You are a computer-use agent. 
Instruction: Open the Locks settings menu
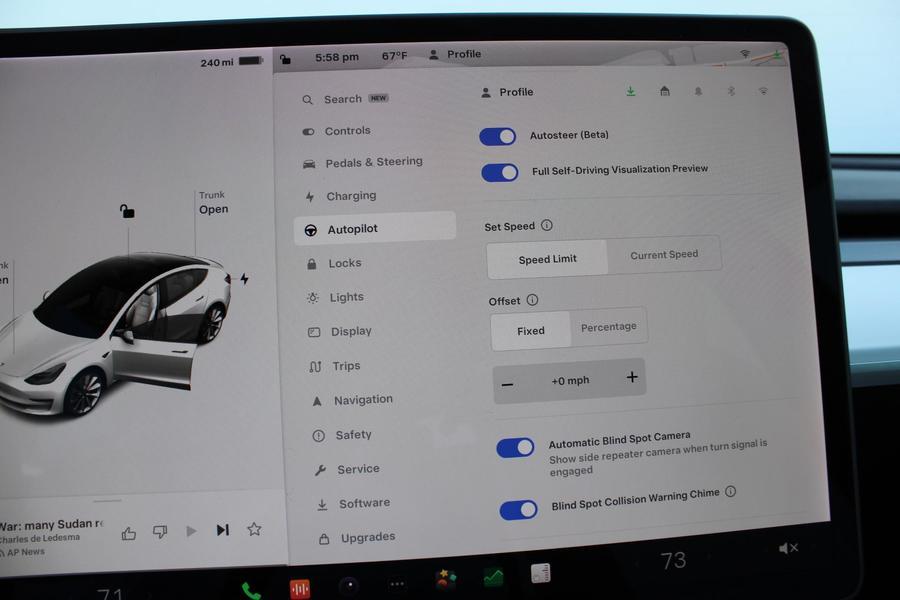[x=344, y=264]
